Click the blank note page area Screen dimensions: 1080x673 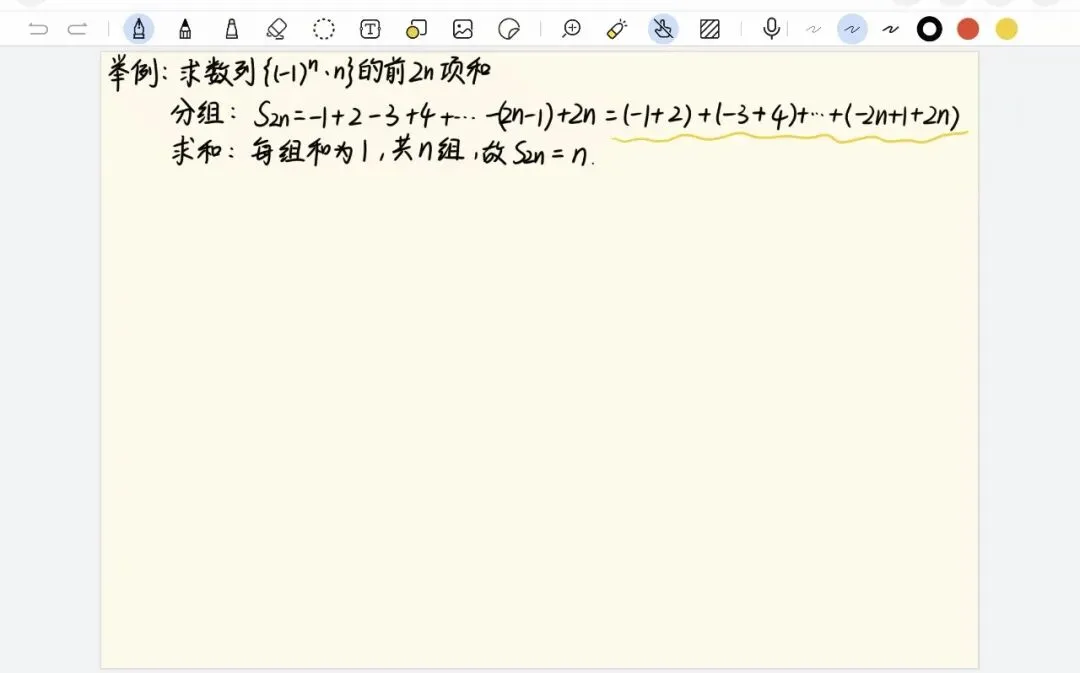point(540,420)
